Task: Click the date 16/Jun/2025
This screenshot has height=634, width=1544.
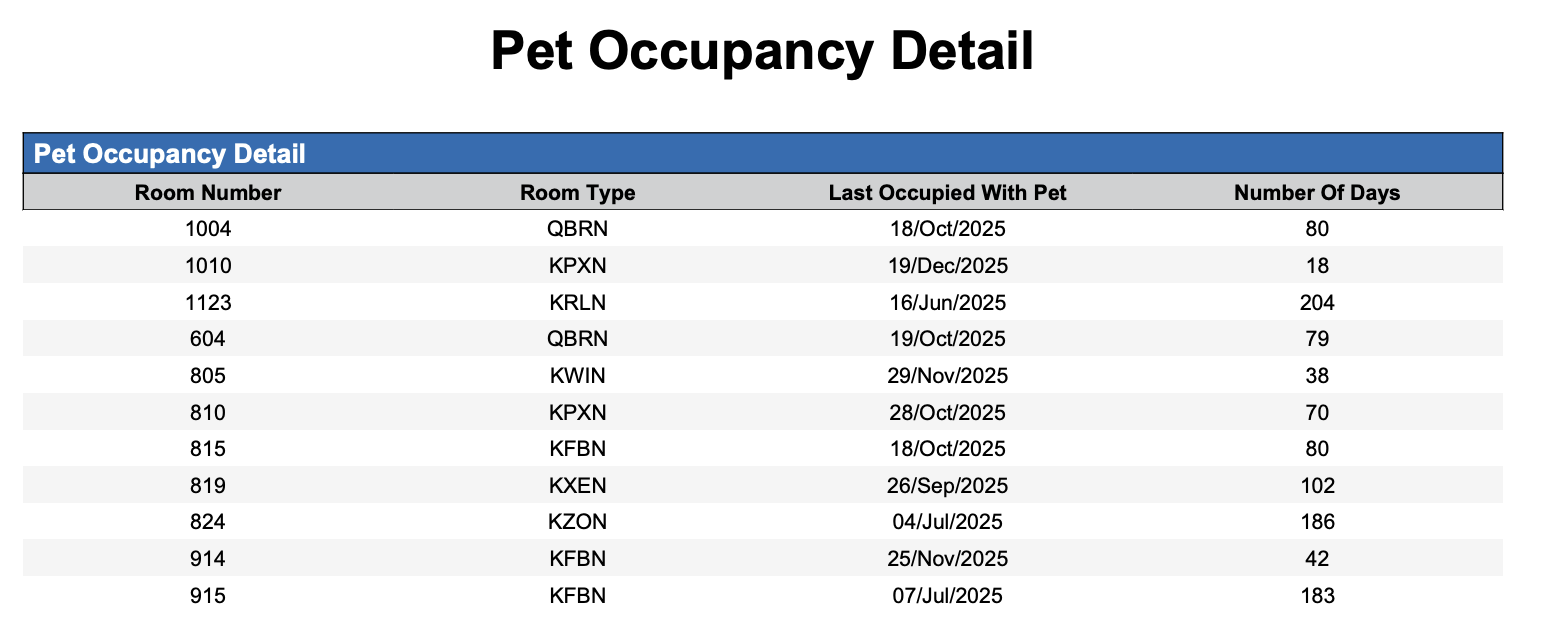Action: pyautogui.click(x=947, y=302)
